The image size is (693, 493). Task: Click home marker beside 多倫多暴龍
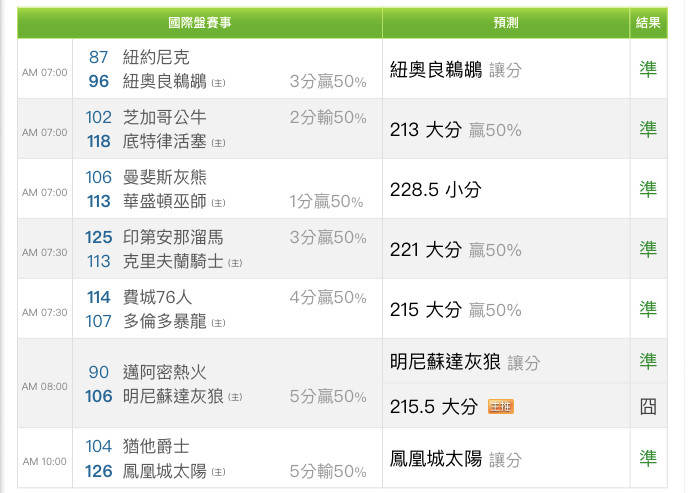tap(218, 323)
